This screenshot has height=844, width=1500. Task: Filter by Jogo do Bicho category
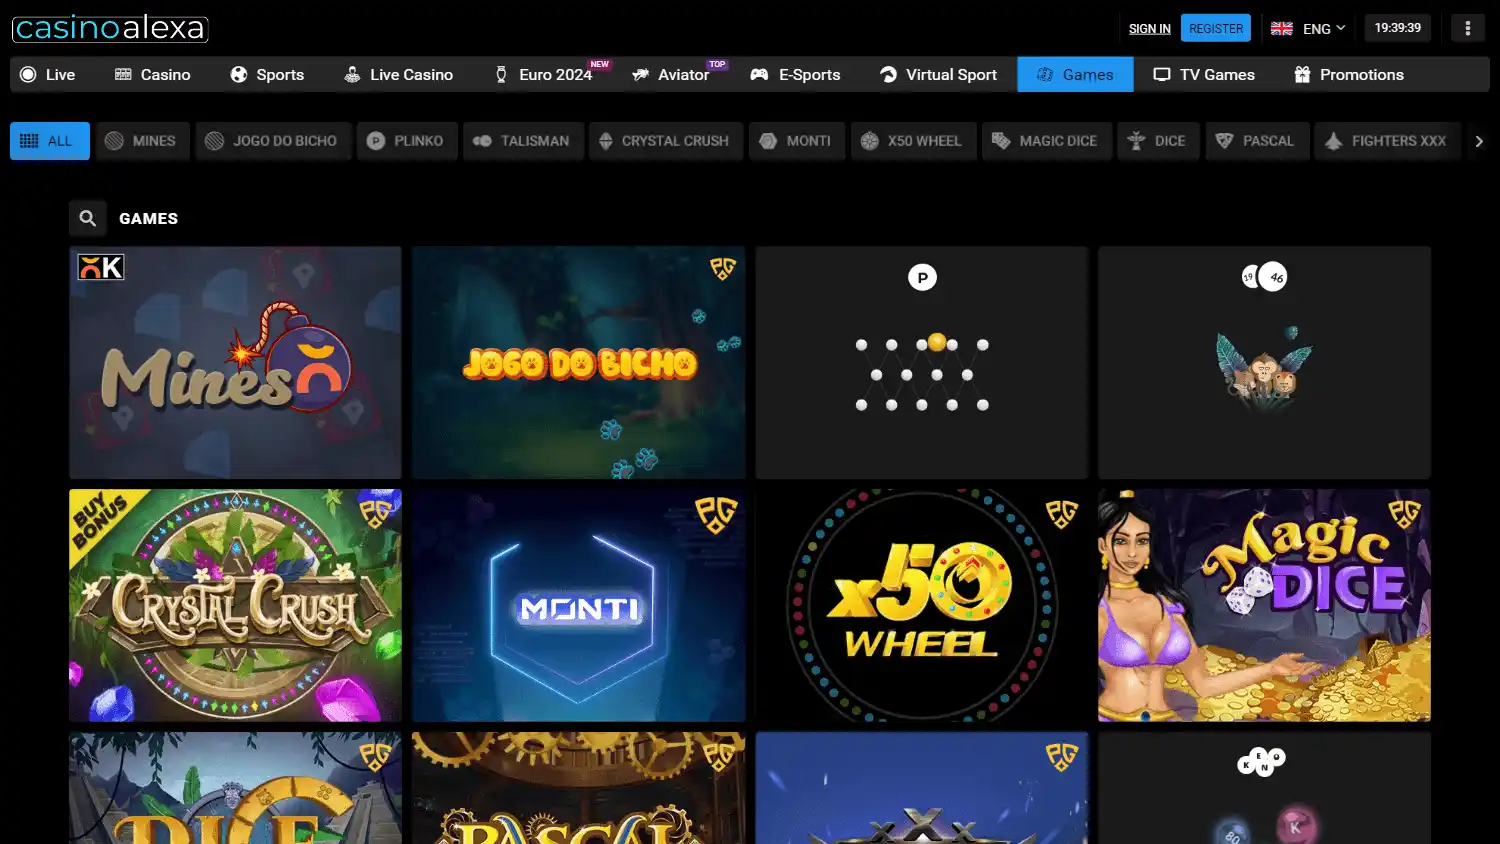tap(273, 141)
